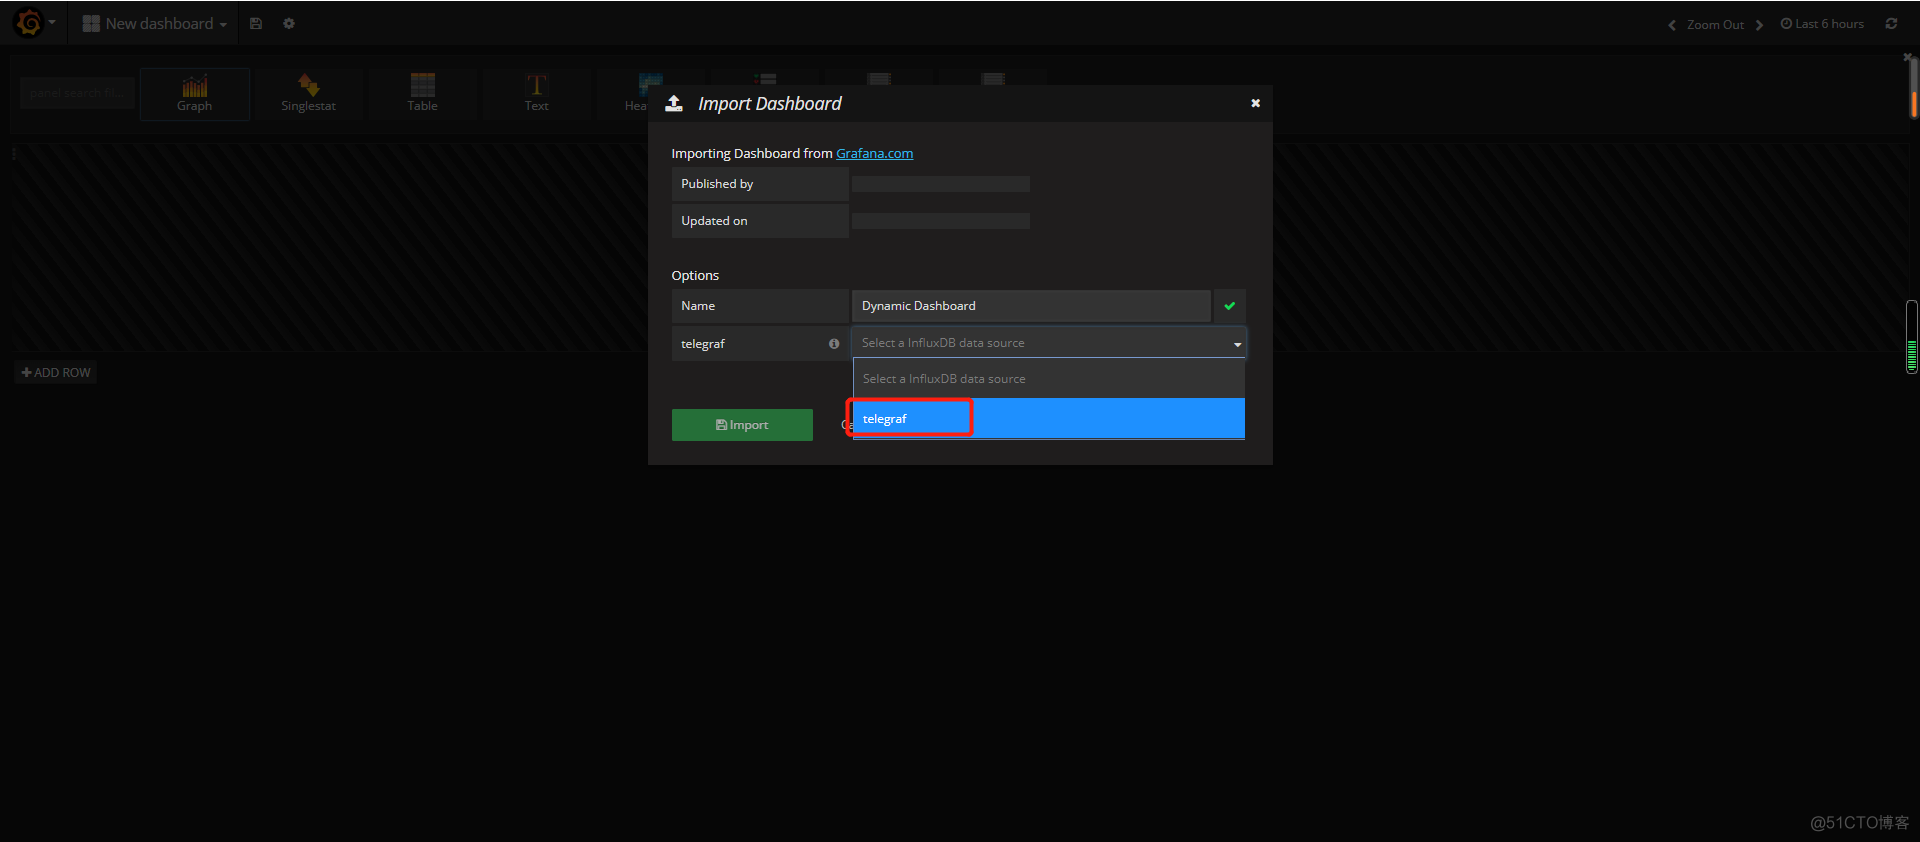Click the ADD ROW button
This screenshot has height=842, width=1920.
coord(56,372)
